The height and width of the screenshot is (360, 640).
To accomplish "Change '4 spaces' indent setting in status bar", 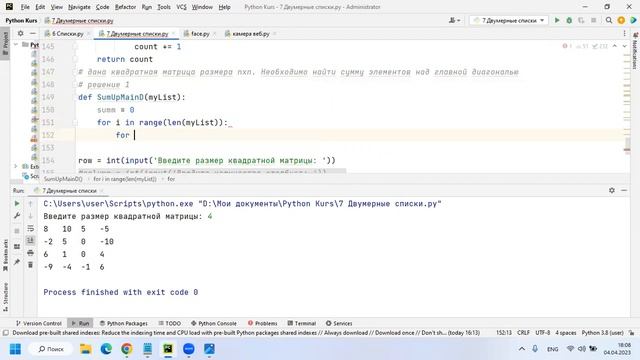I will tap(566, 333).
